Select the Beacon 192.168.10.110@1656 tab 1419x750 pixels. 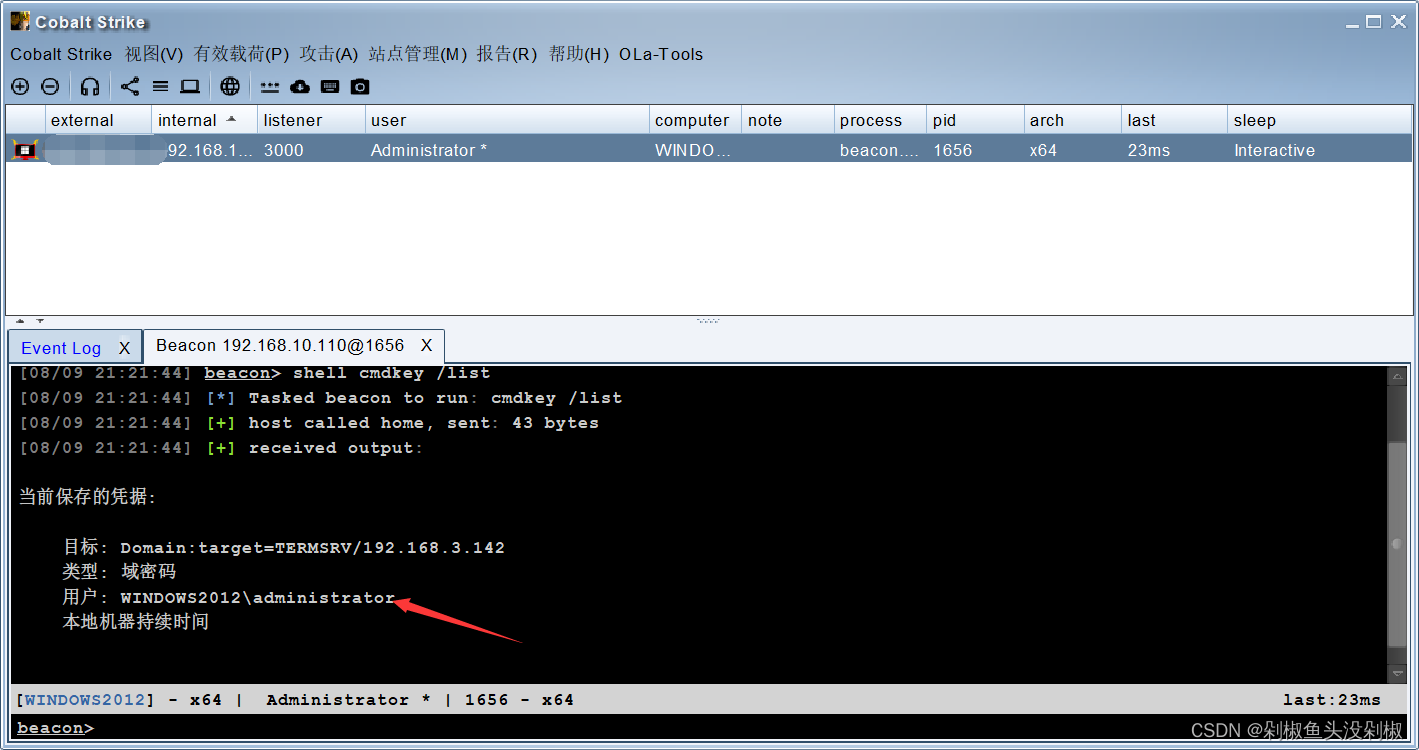point(280,346)
